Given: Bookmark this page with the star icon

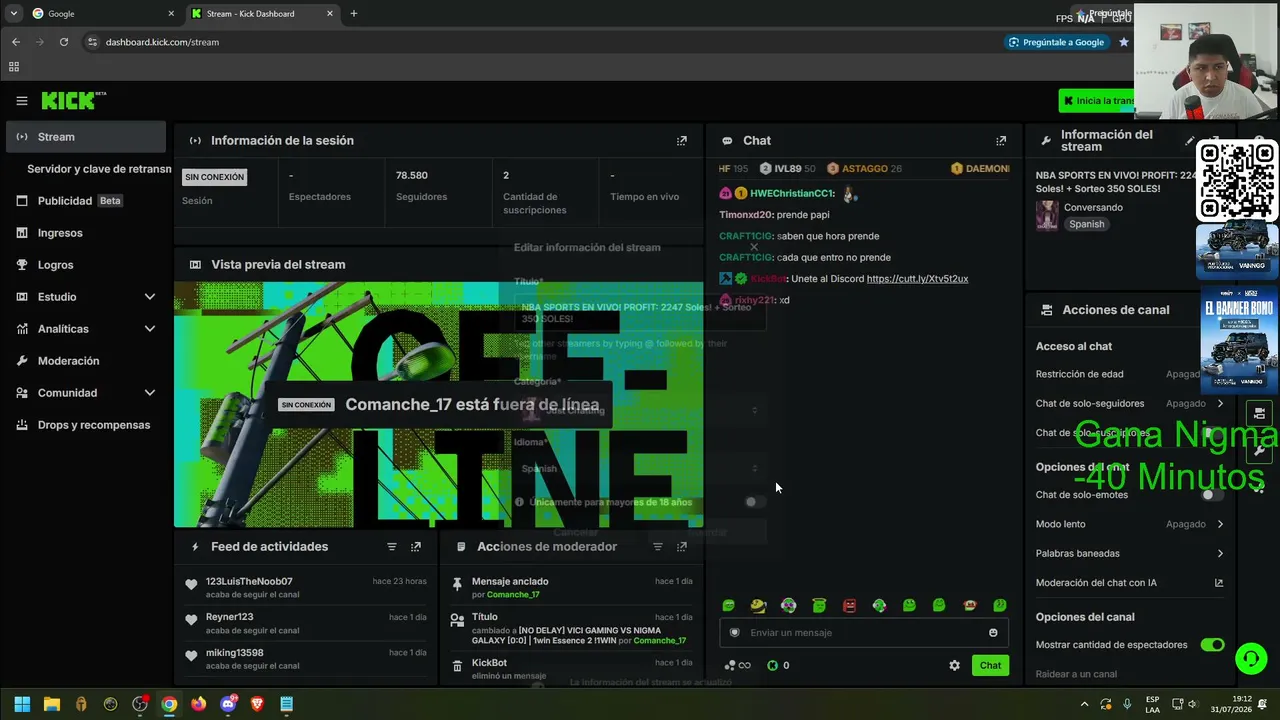Looking at the screenshot, I should (1124, 42).
